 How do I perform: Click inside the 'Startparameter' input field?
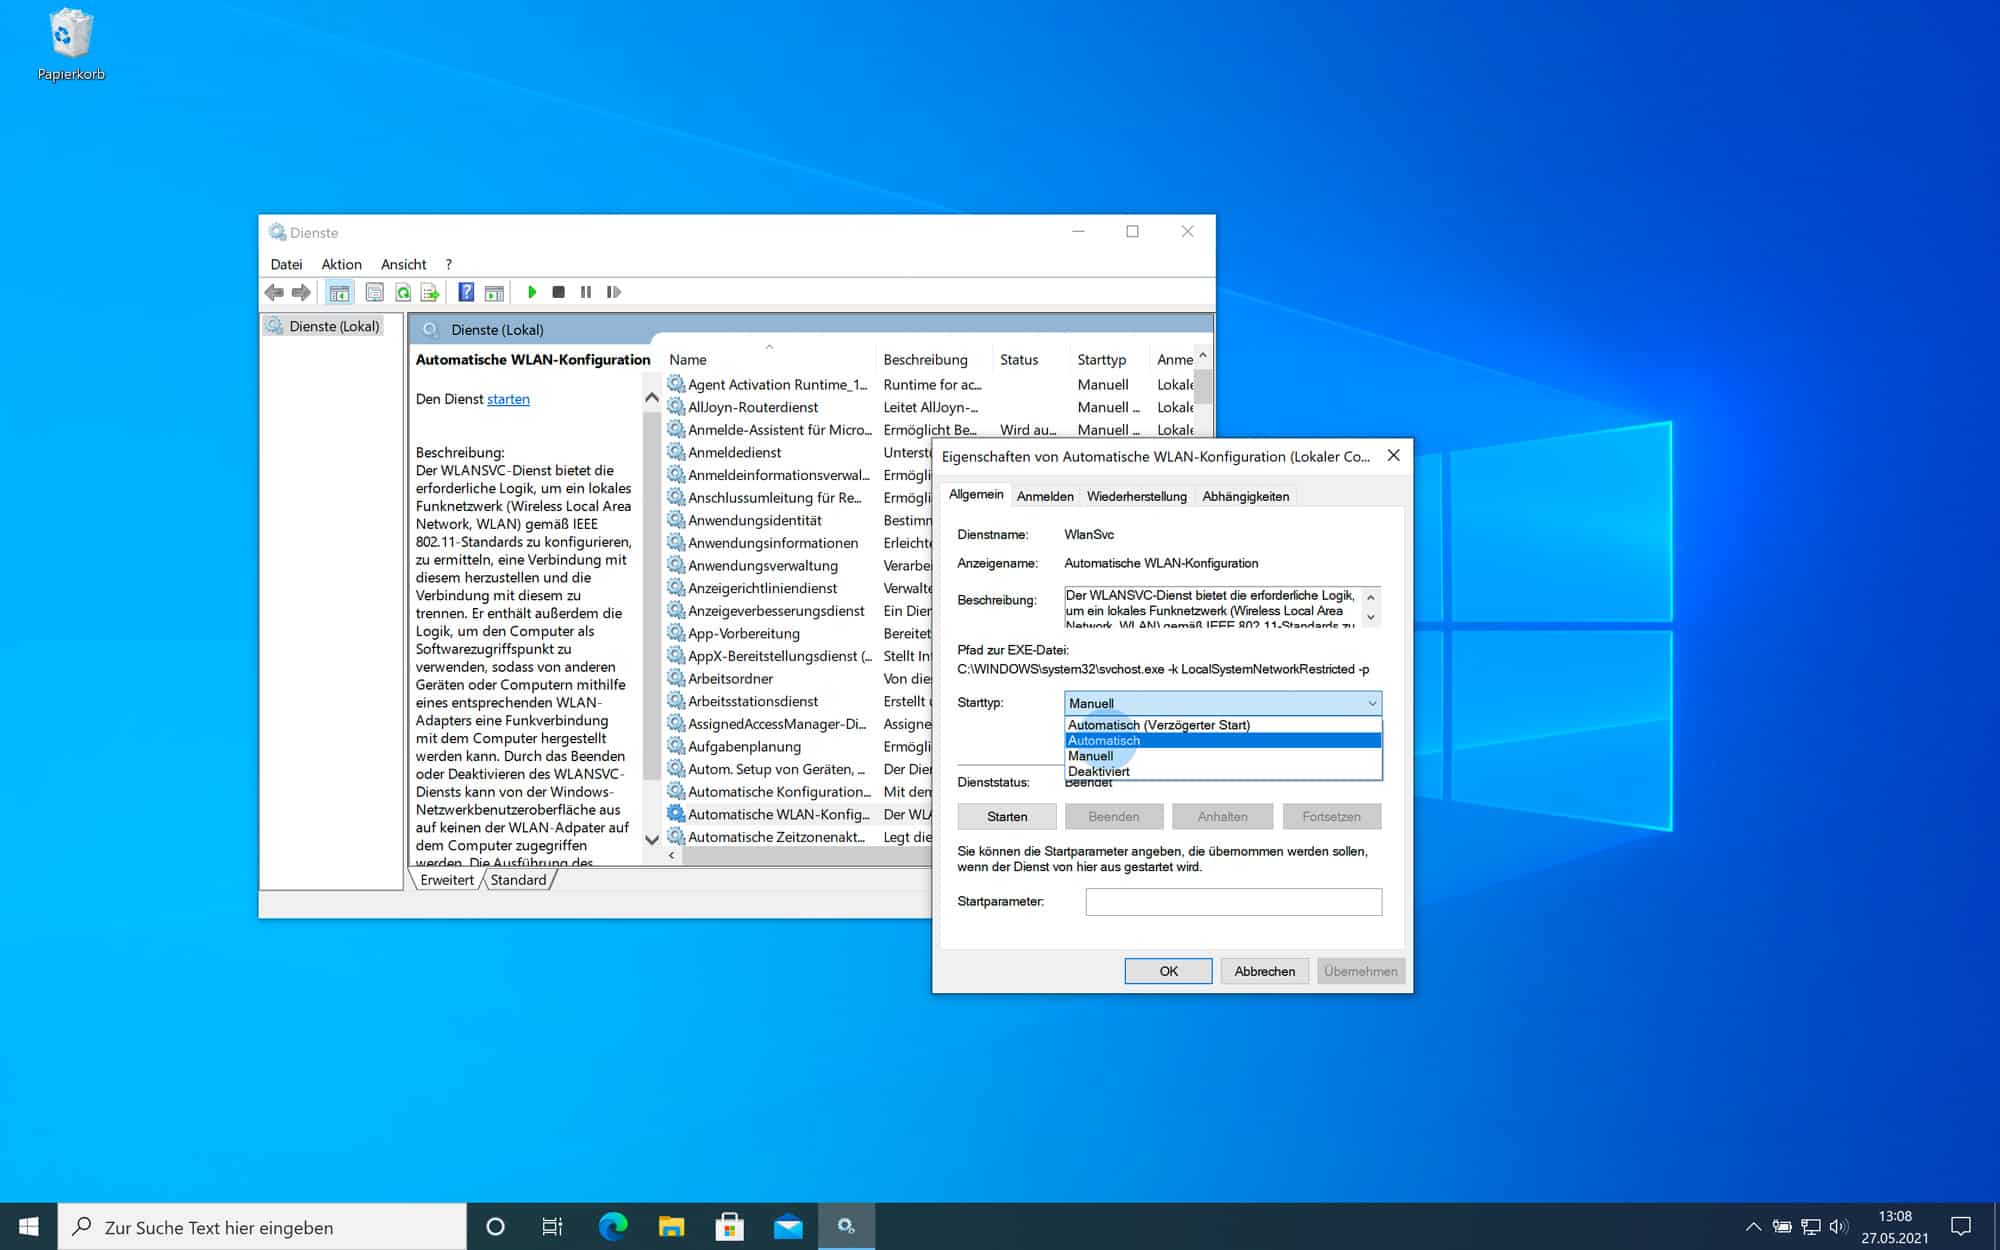pyautogui.click(x=1232, y=901)
